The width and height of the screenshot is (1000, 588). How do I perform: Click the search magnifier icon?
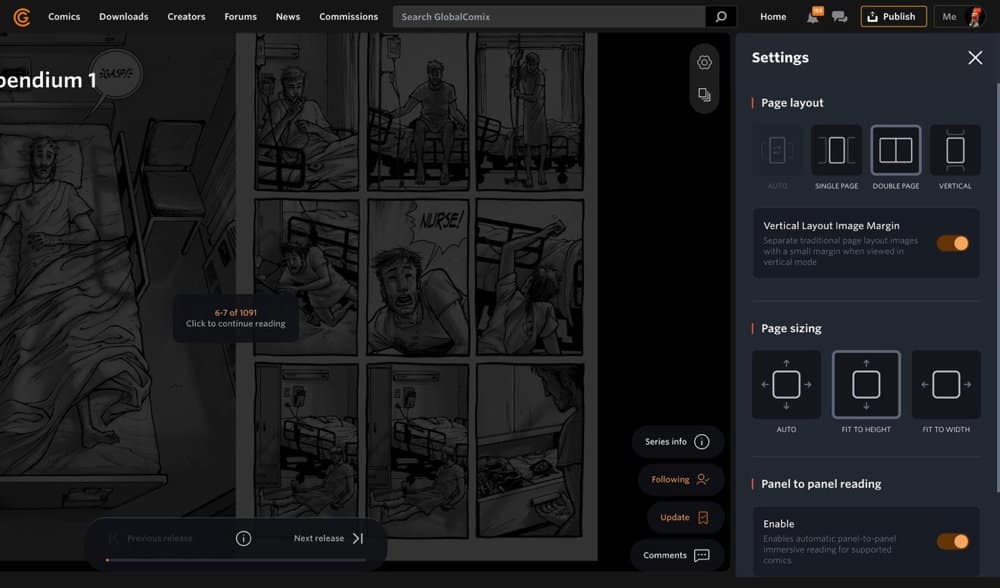(721, 17)
